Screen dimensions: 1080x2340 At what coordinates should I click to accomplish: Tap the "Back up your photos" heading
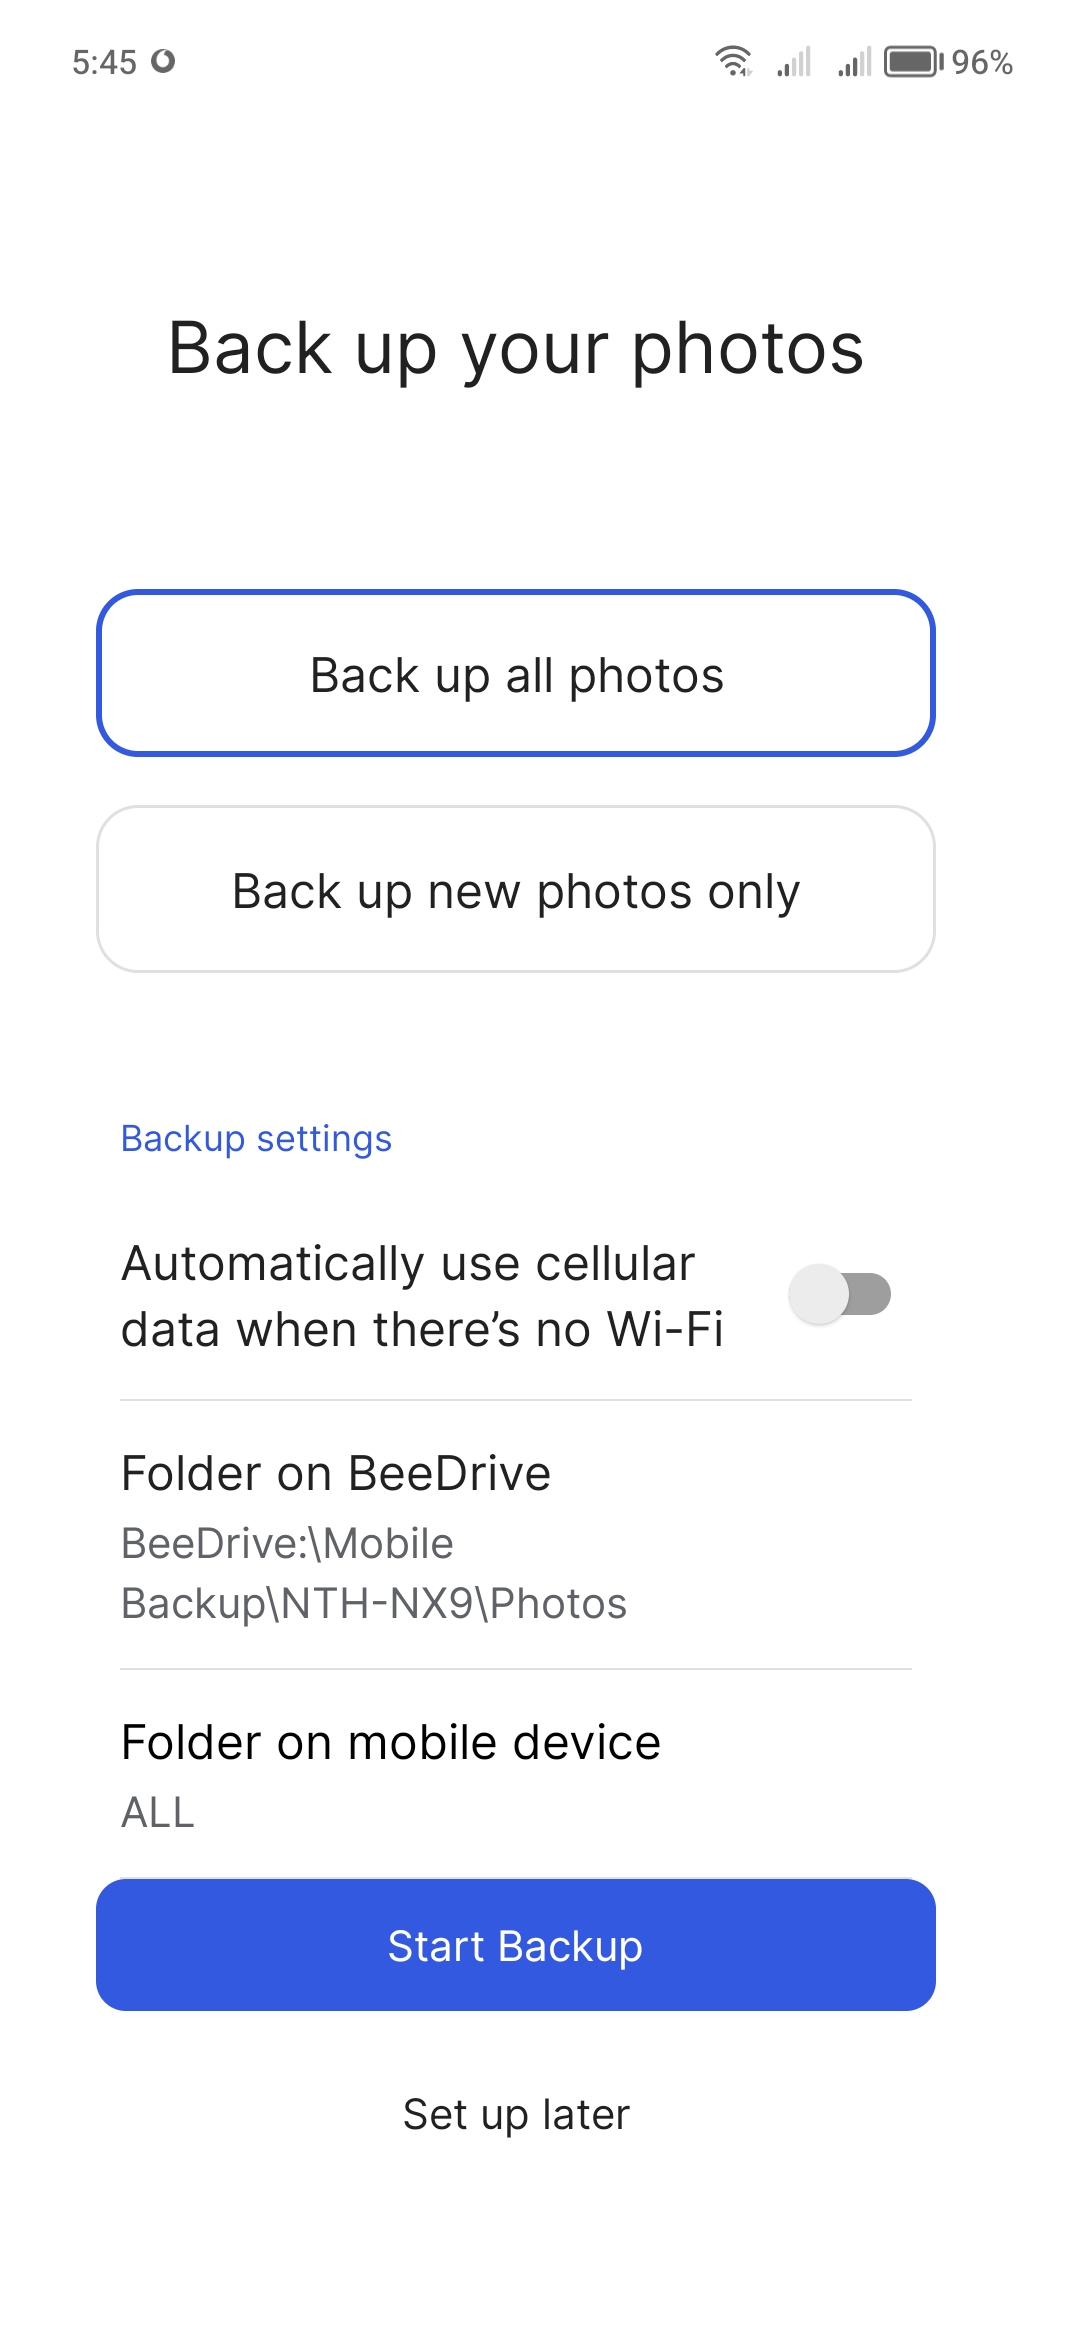pyautogui.click(x=516, y=348)
